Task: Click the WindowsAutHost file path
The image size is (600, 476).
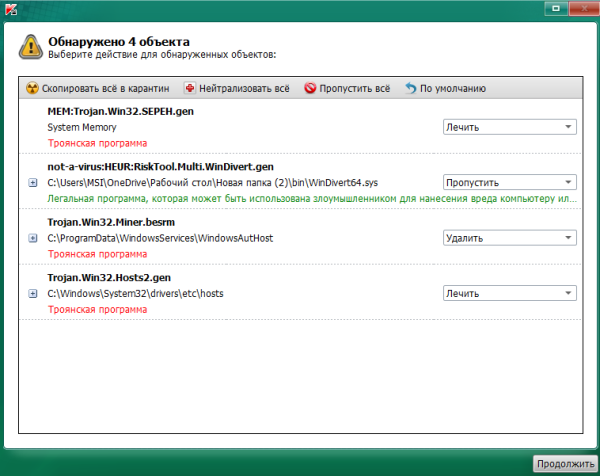Action: click(x=160, y=238)
